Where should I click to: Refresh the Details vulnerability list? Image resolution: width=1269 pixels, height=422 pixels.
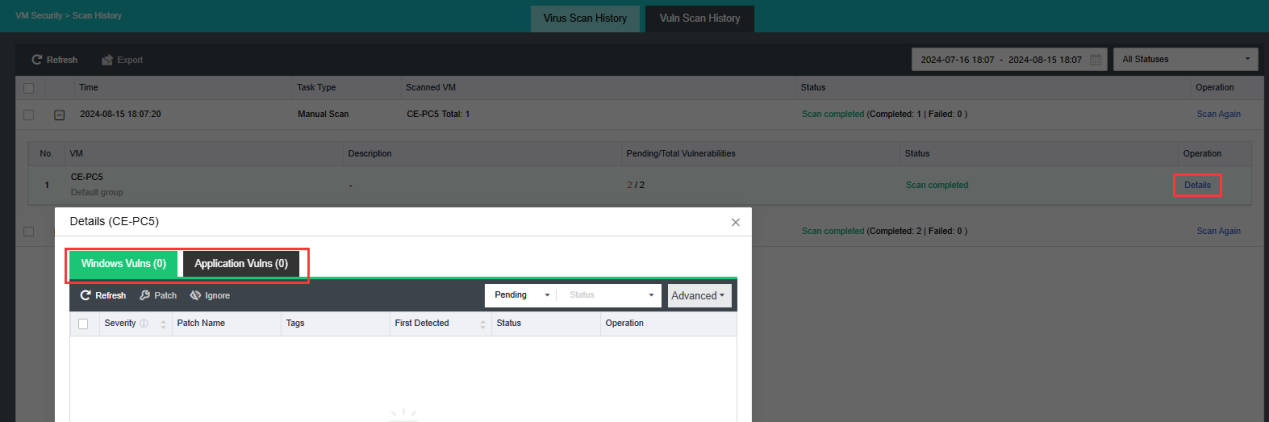click(103, 296)
